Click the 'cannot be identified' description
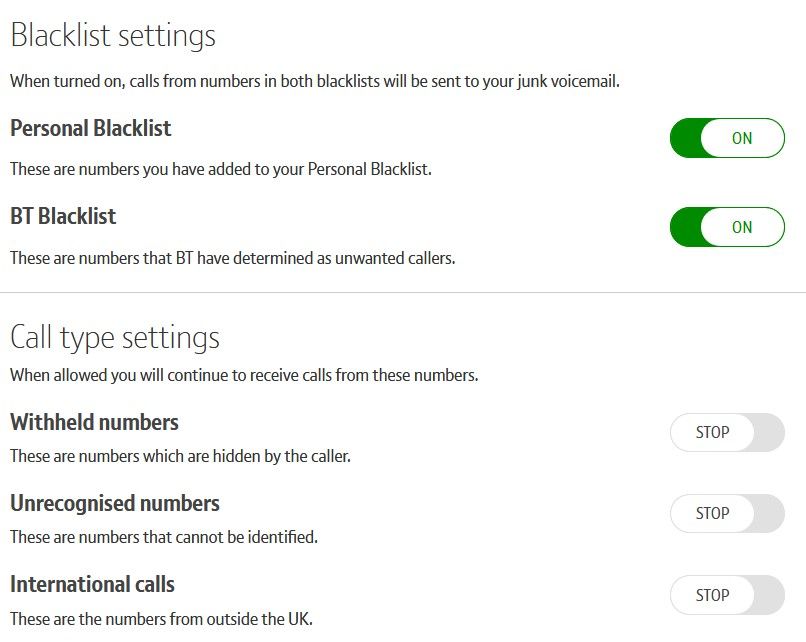806x642 pixels. point(164,537)
